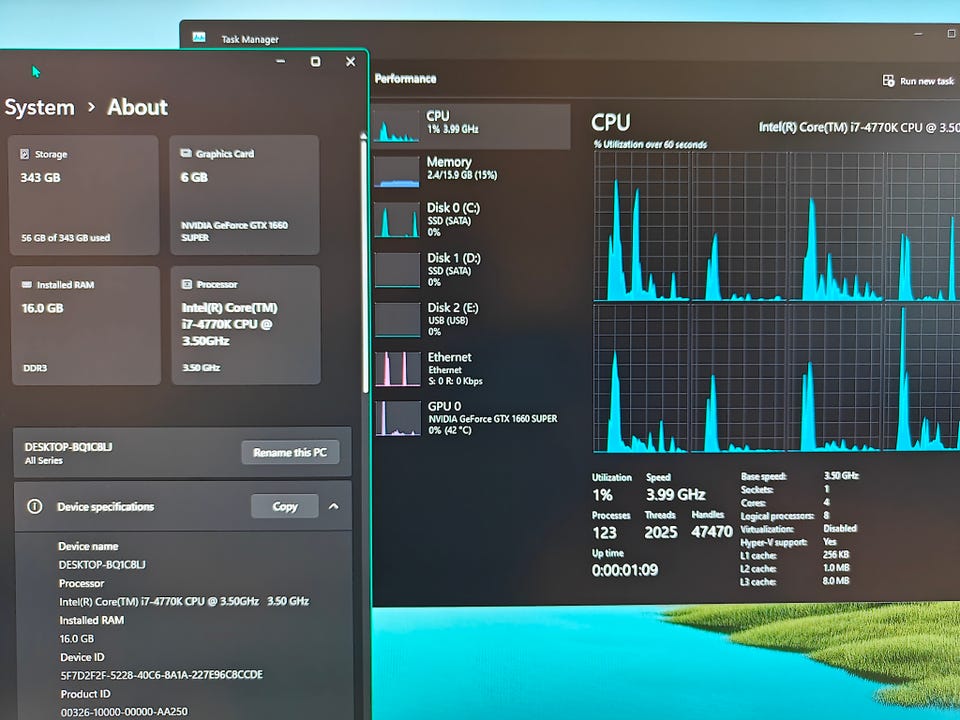Click the Memory mini graph thumbnail
The height and width of the screenshot is (720, 960).
pyautogui.click(x=397, y=172)
